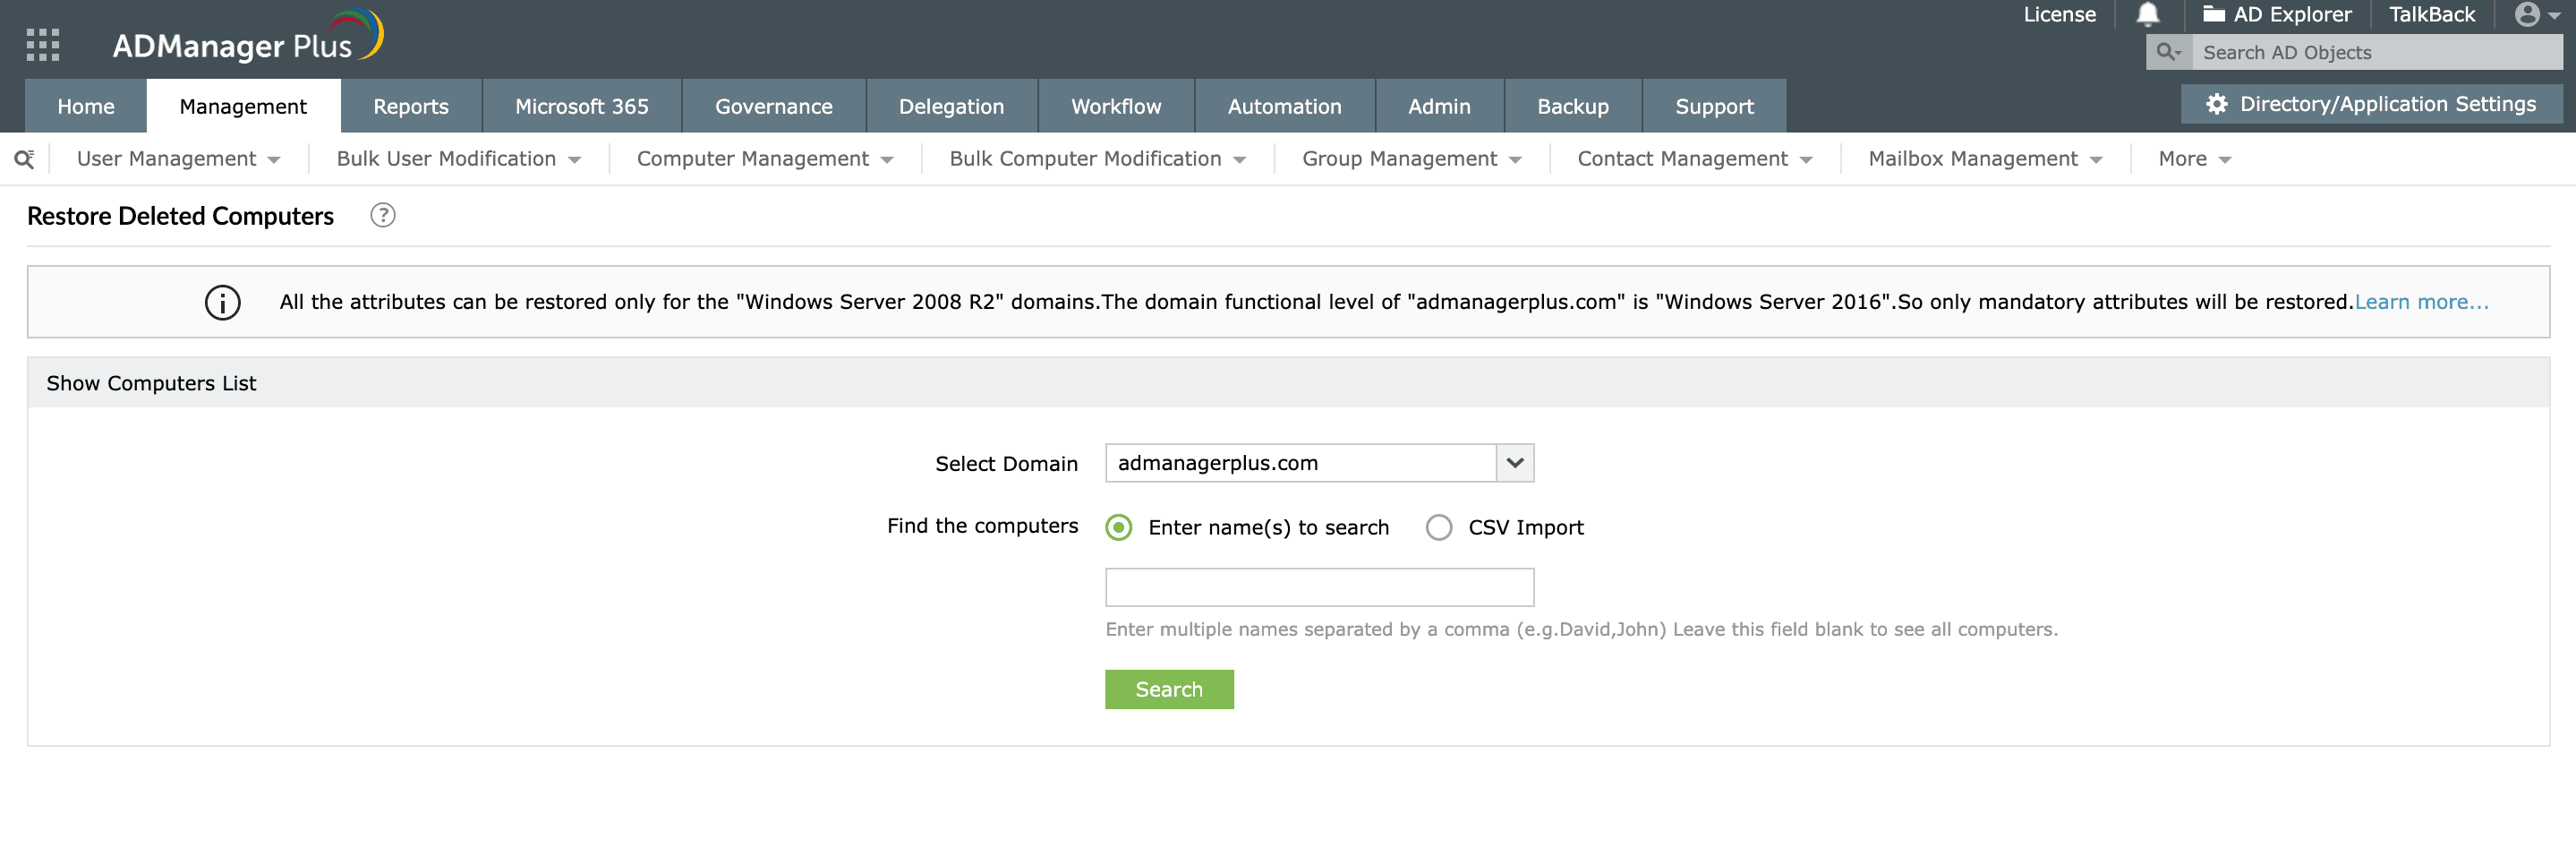
Task: Choose the CSV Import radio button
Action: tap(1439, 528)
